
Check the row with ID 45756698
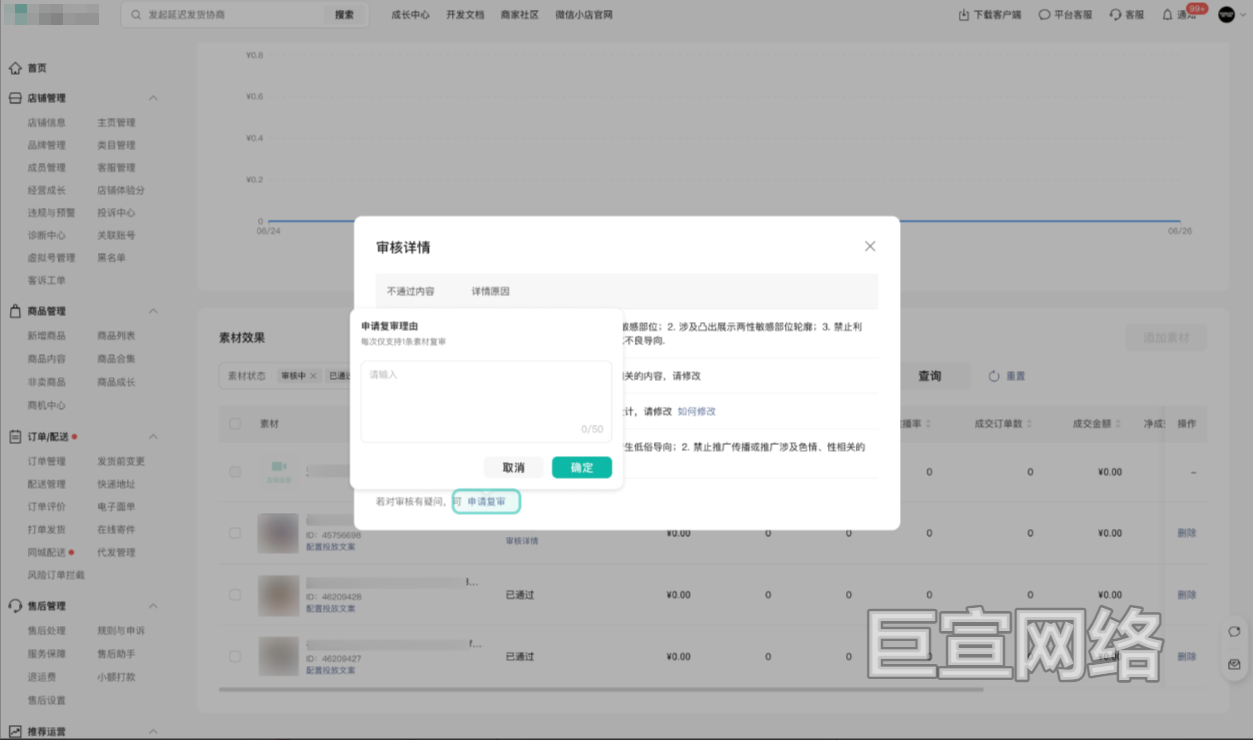tap(235, 533)
